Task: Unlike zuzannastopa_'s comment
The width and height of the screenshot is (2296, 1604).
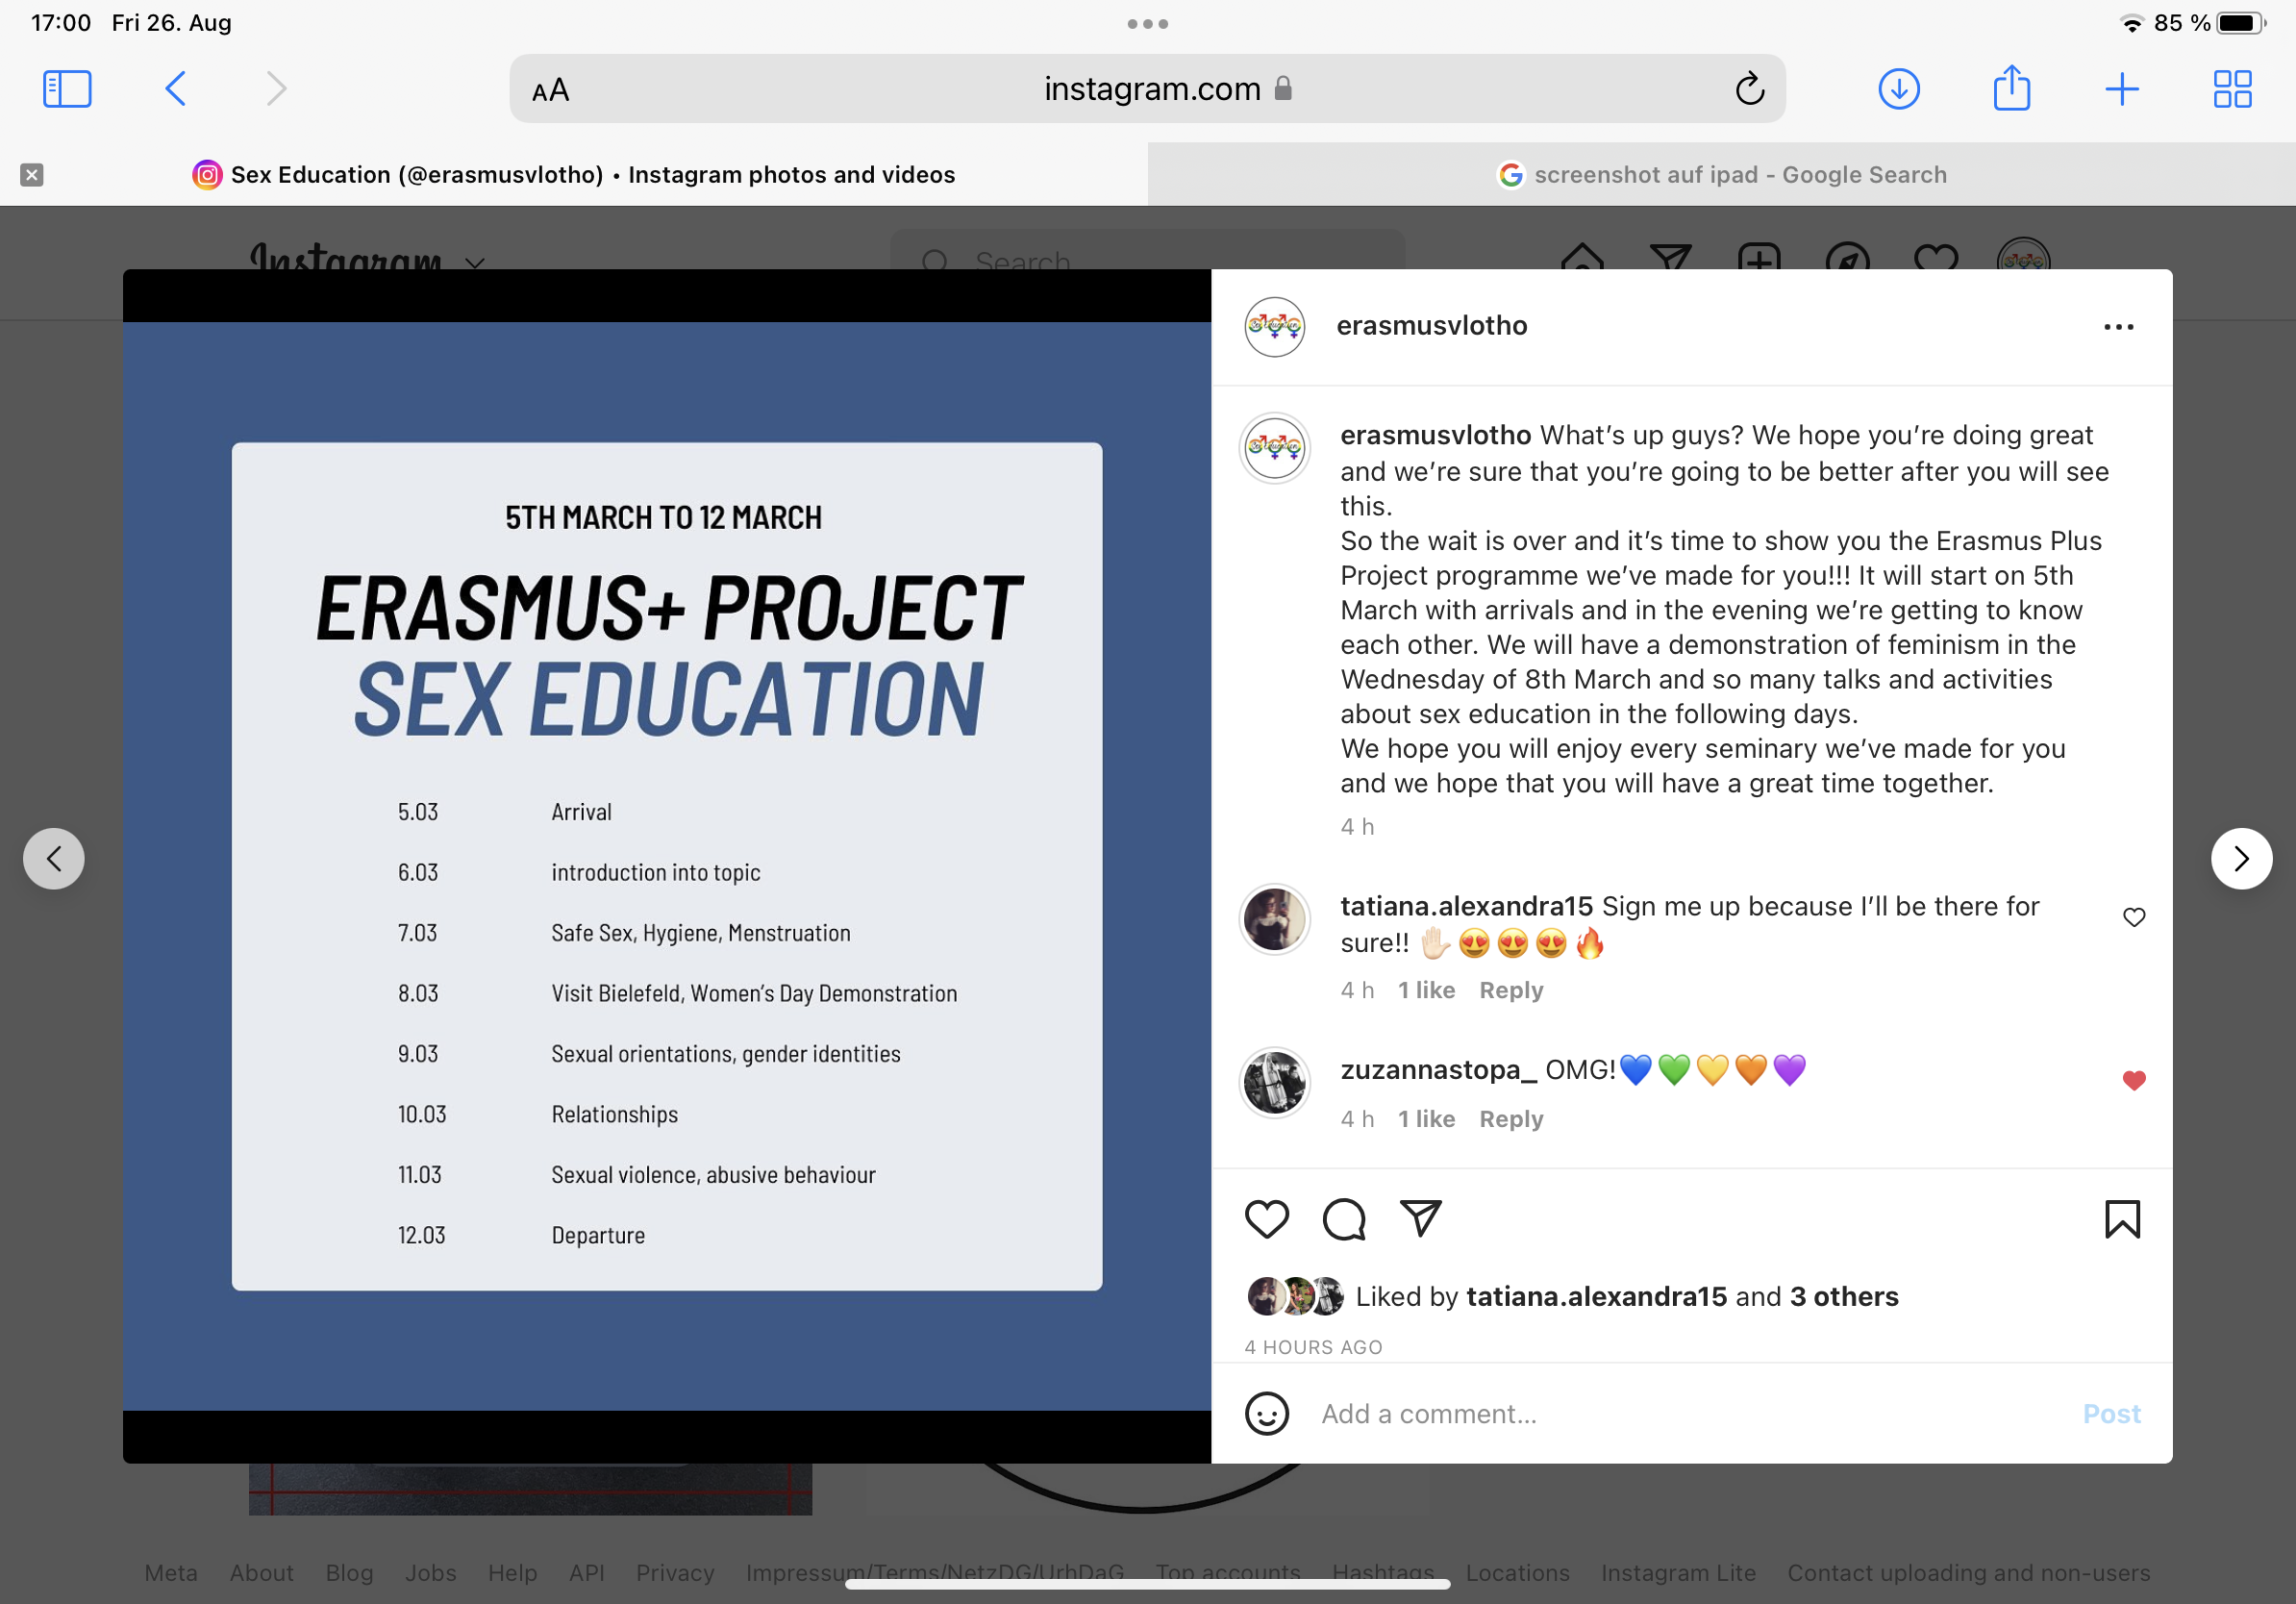Action: pos(2133,1080)
